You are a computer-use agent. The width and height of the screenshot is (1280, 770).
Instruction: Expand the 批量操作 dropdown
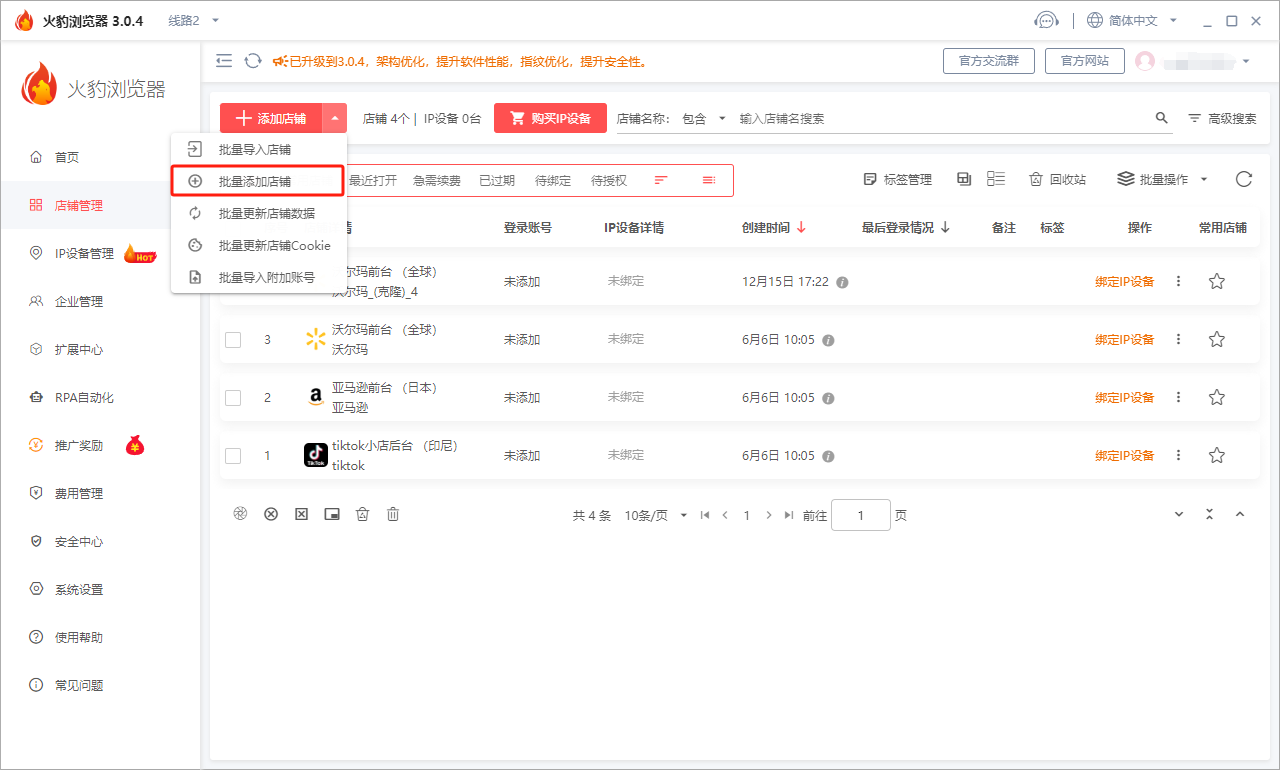click(x=1160, y=179)
